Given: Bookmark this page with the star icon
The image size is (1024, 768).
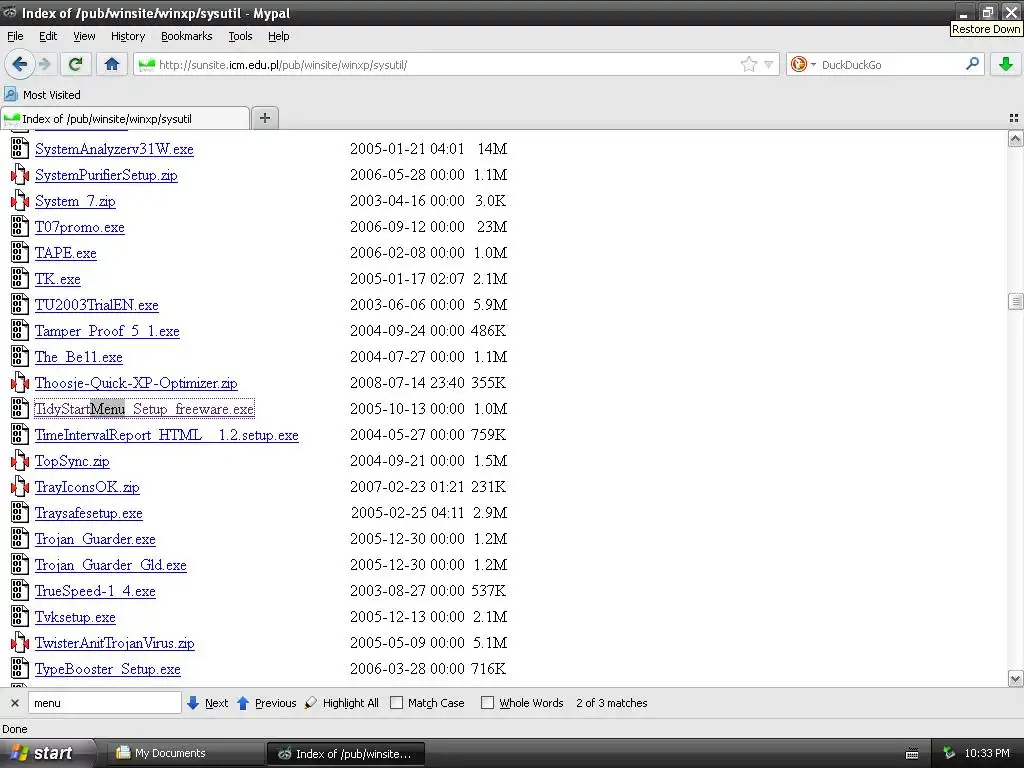Looking at the screenshot, I should pos(748,64).
